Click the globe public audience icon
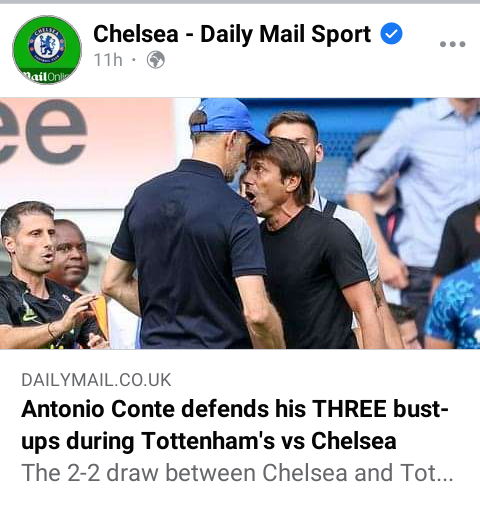Image resolution: width=480 pixels, height=507 pixels. tap(156, 60)
